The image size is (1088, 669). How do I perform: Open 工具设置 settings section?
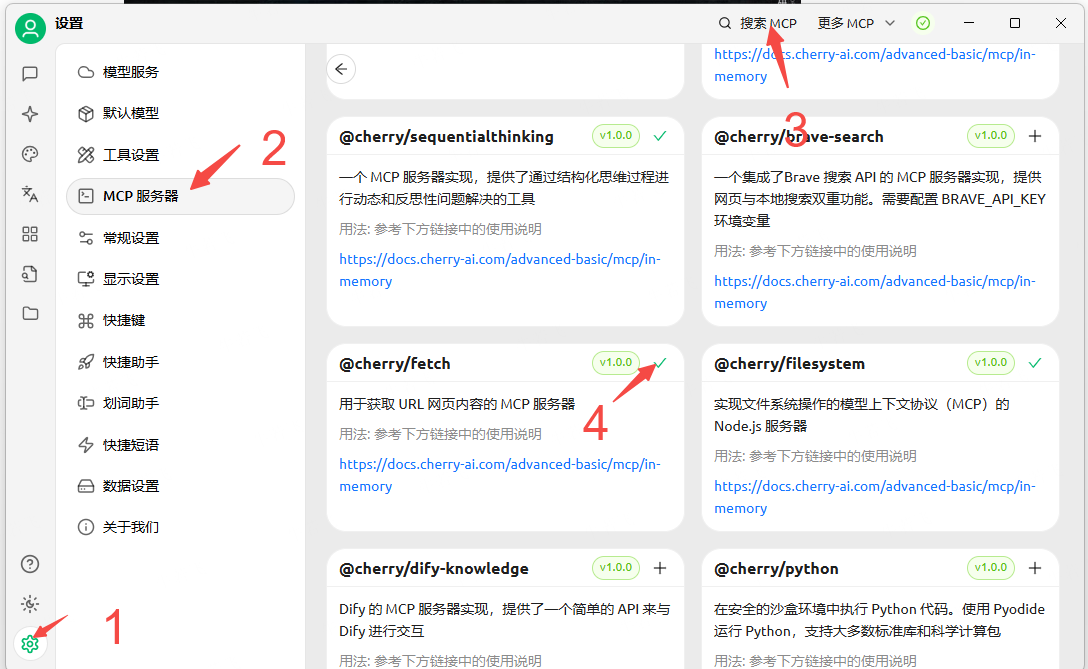(180, 155)
